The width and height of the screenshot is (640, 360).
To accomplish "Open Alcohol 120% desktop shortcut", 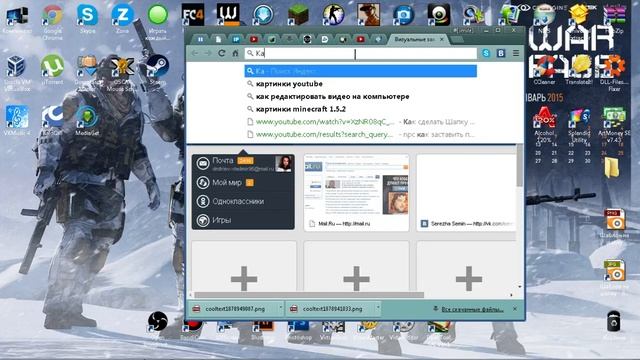I will pyautogui.click(x=544, y=124).
